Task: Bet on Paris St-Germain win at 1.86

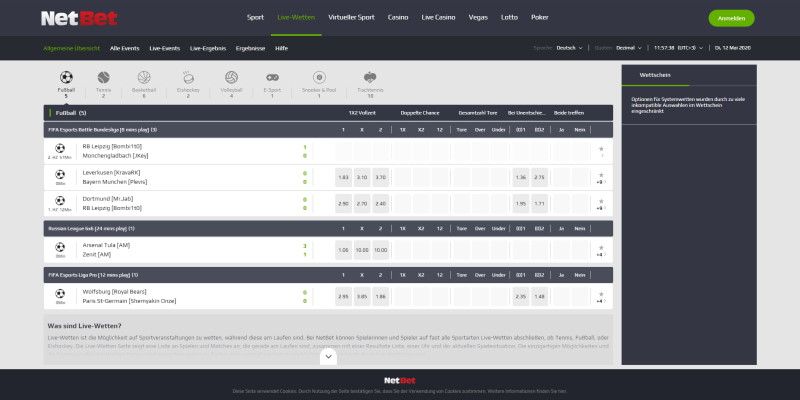Action: [381, 296]
